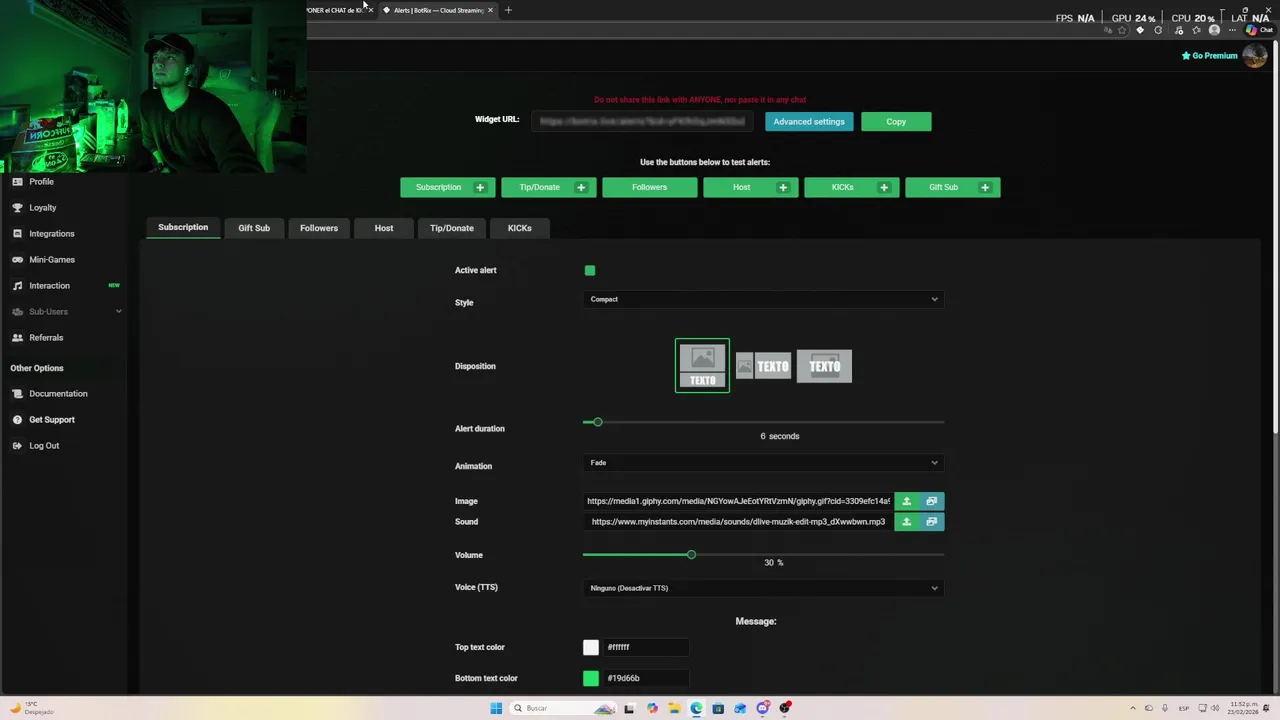Click the #19d66b color hex field
The image size is (1280, 720).
point(645,679)
